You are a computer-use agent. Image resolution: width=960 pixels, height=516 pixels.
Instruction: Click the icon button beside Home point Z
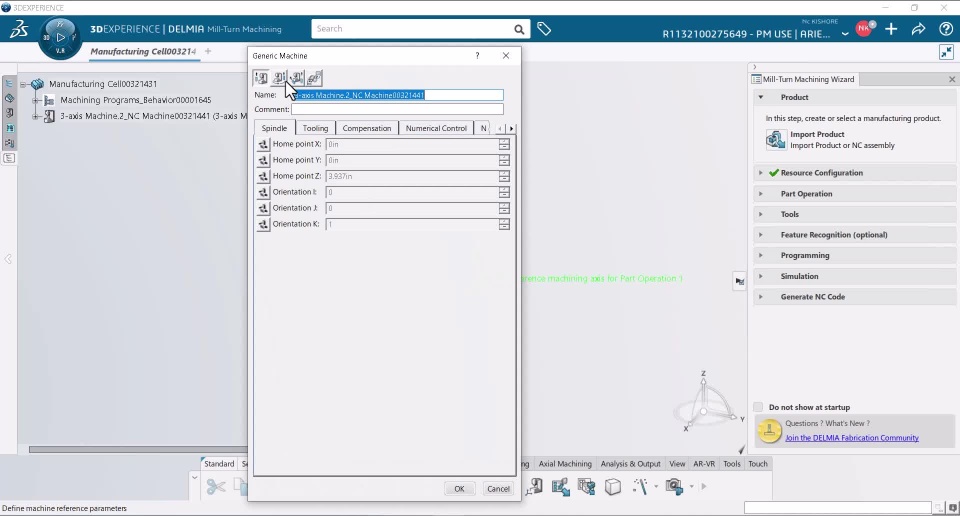pos(263,176)
